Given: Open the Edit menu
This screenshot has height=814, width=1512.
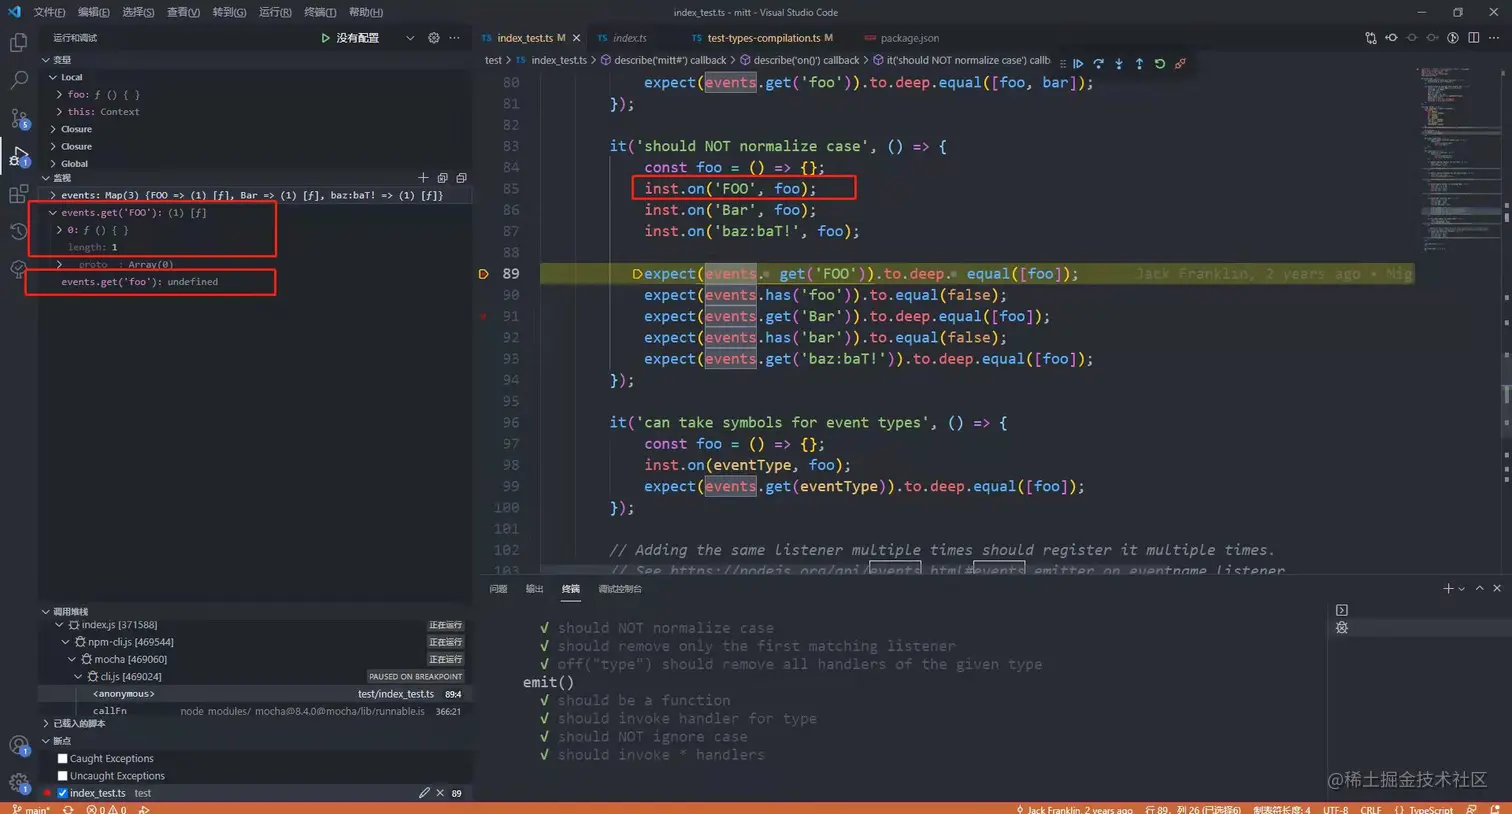Looking at the screenshot, I should pyautogui.click(x=93, y=12).
